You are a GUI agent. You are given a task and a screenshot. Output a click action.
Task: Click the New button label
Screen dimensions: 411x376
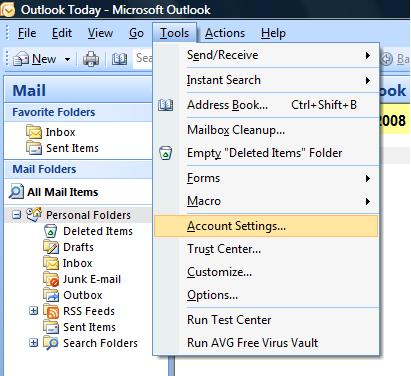click(44, 59)
